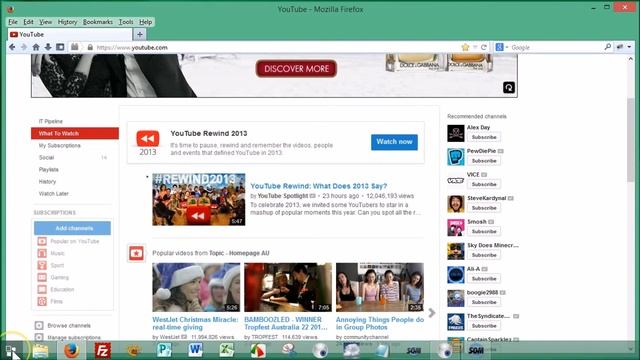Open the Firefox home page icon
Screen dimensions: 640x360
(36, 47)
